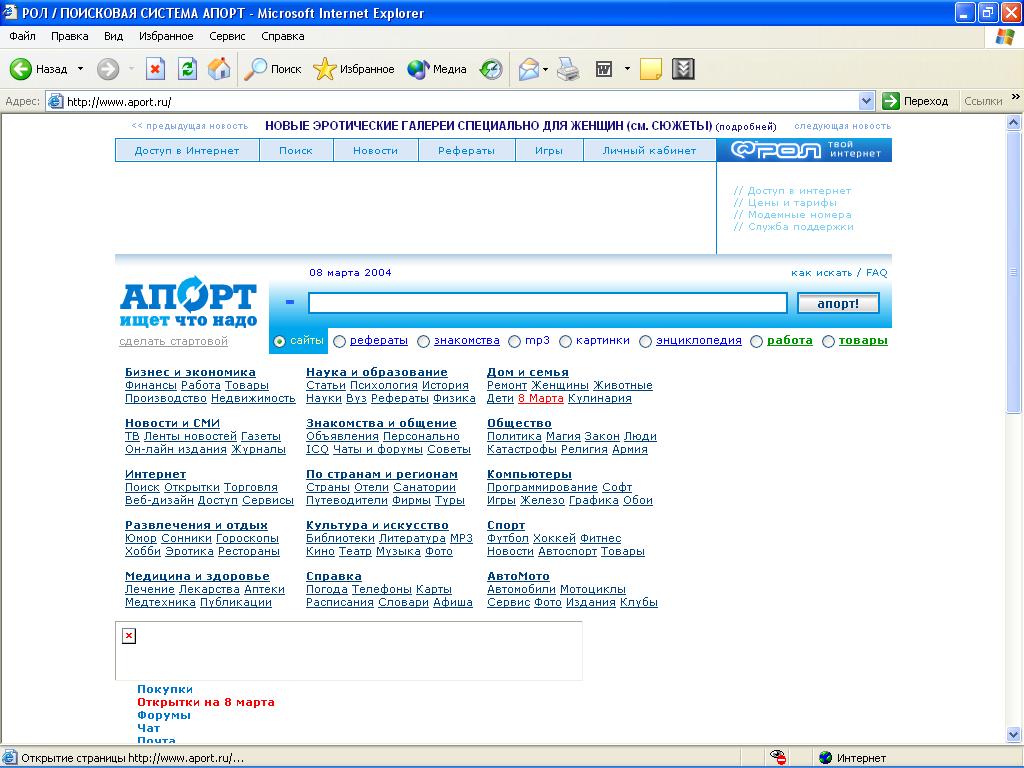Click the broken image placeholder icon

tap(129, 635)
